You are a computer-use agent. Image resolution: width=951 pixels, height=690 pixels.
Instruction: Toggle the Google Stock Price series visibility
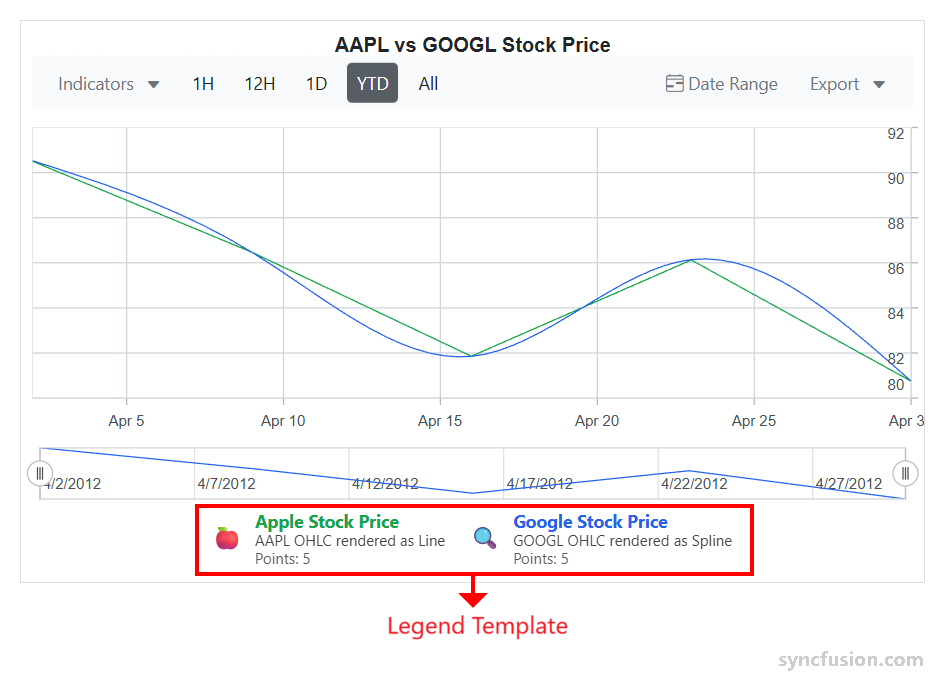(x=590, y=522)
